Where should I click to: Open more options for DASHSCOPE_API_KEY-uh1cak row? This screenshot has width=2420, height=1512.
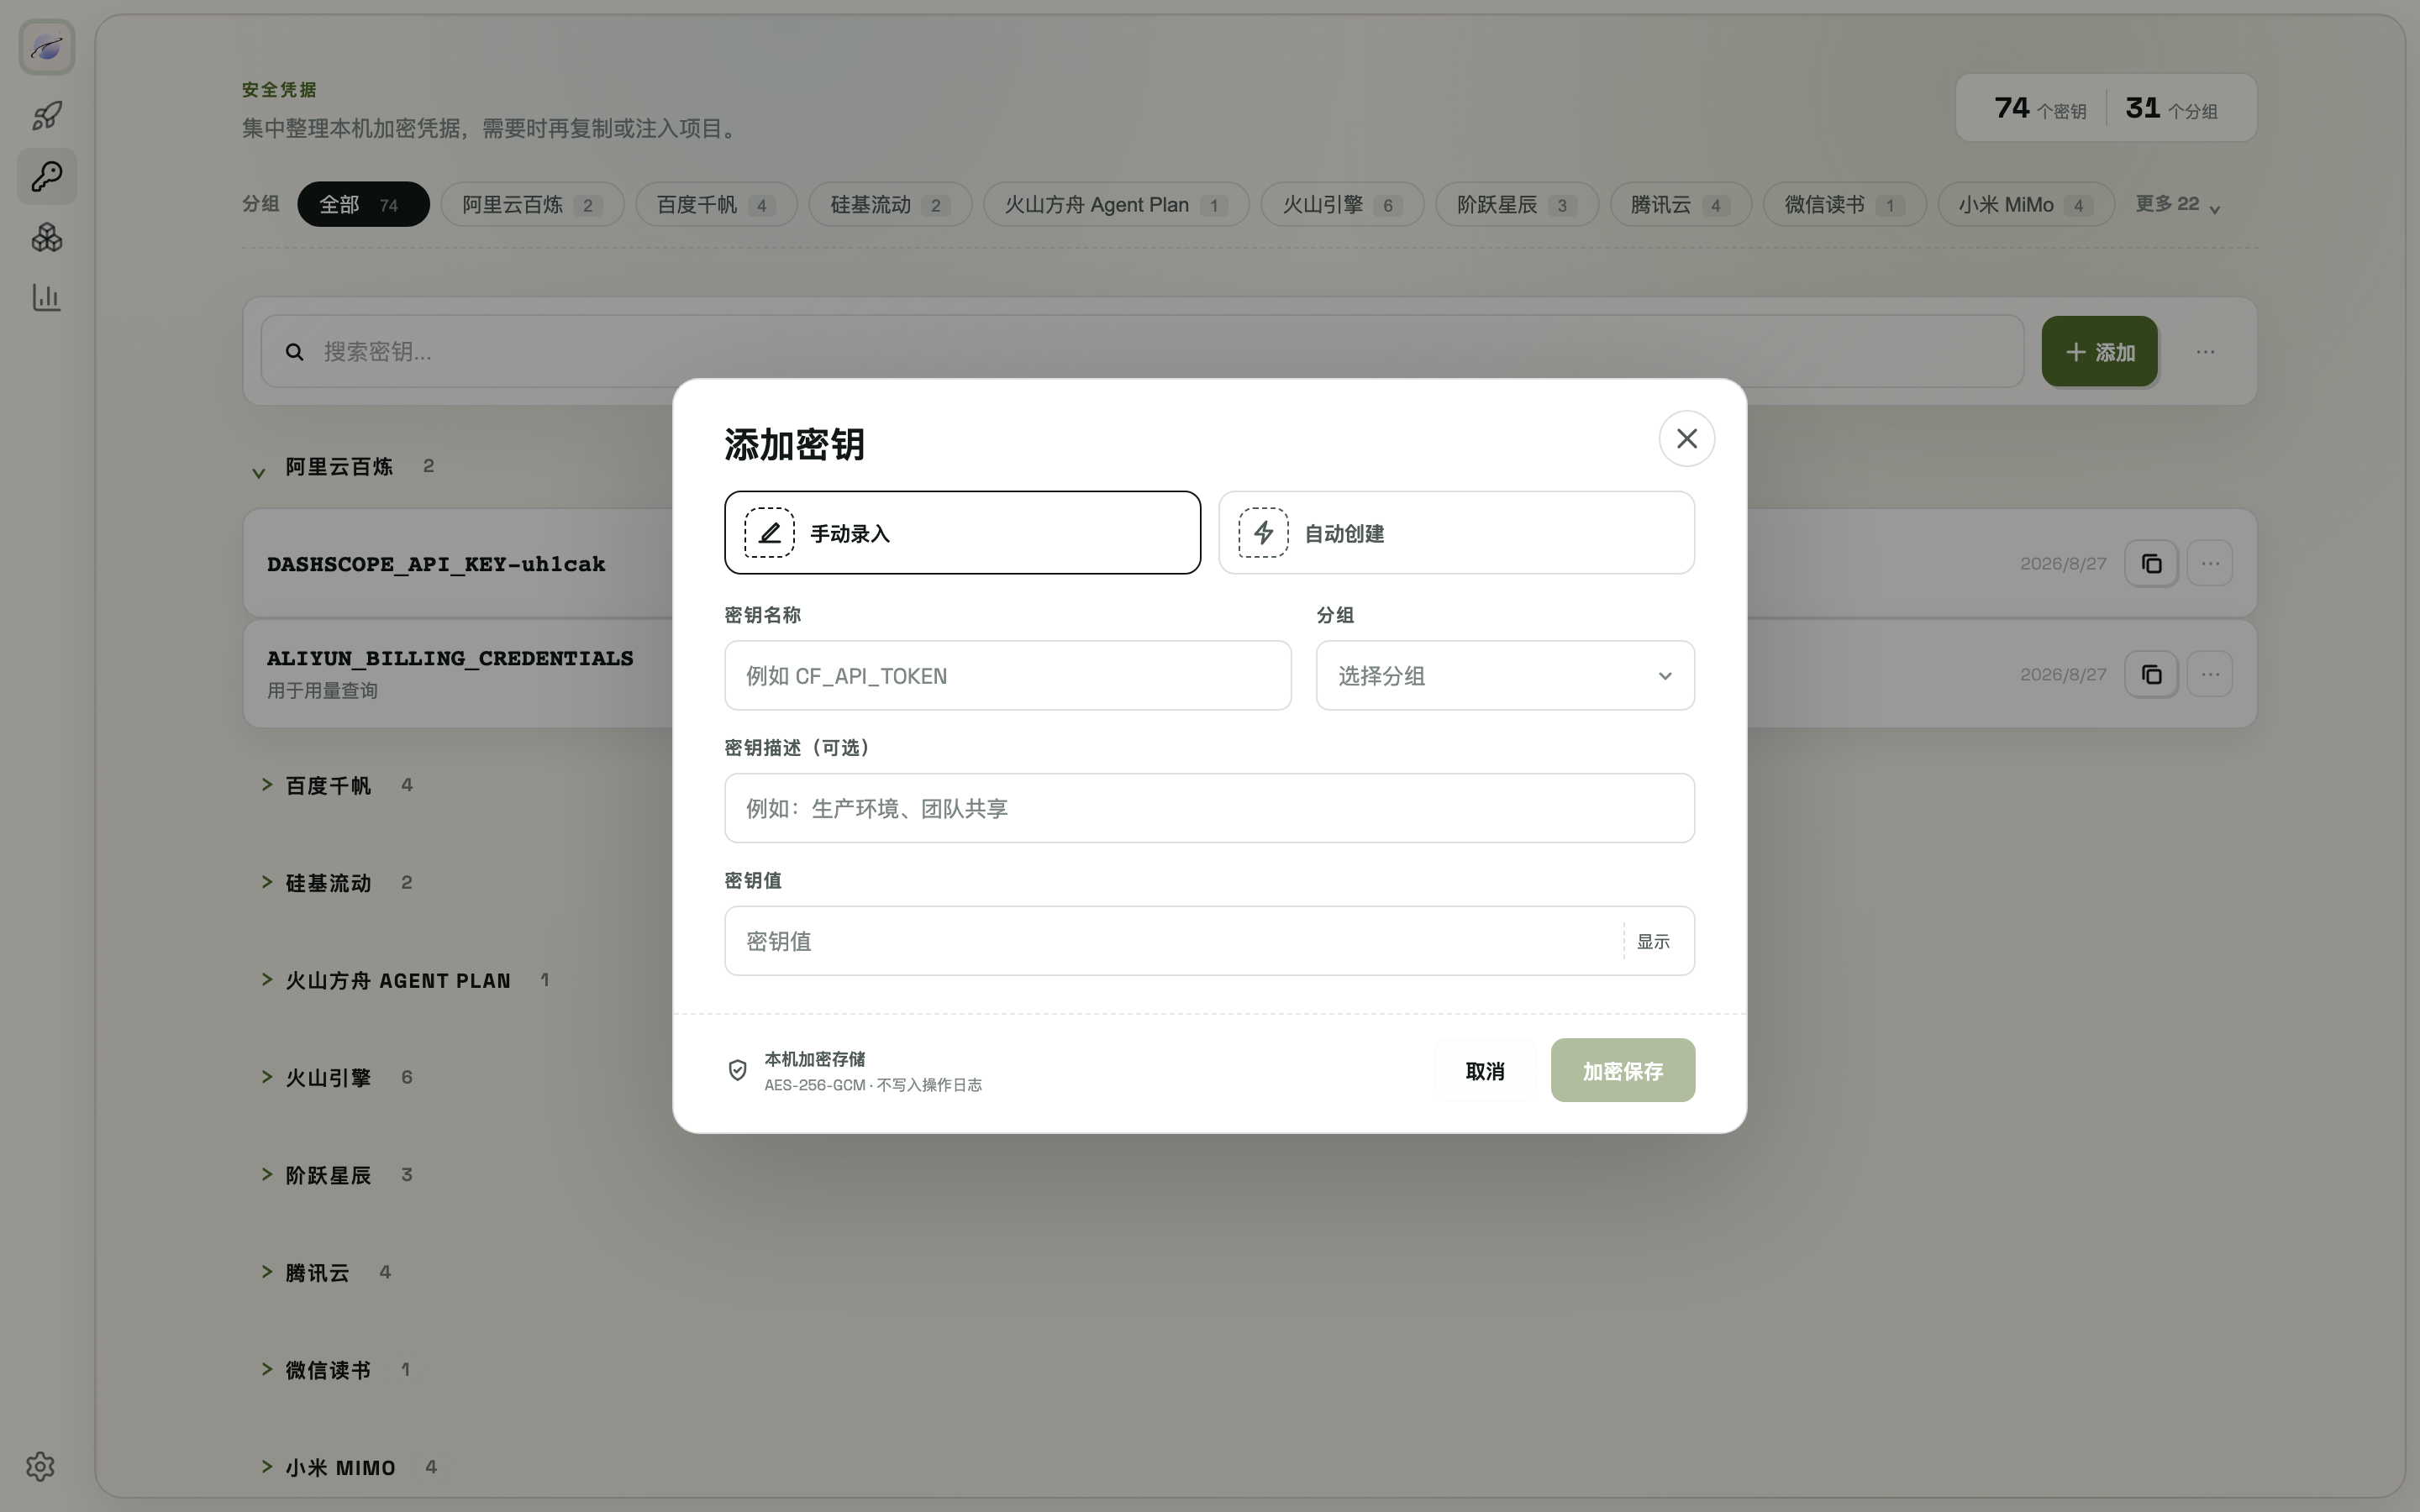(2210, 564)
